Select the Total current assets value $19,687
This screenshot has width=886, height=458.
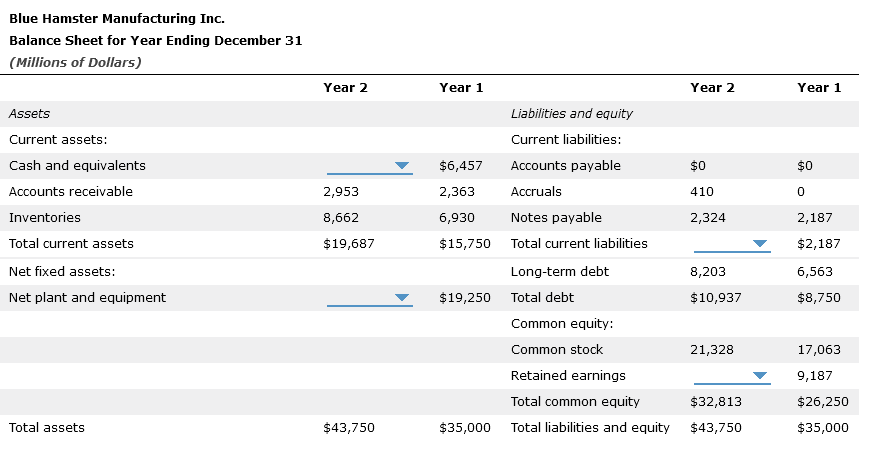345,244
